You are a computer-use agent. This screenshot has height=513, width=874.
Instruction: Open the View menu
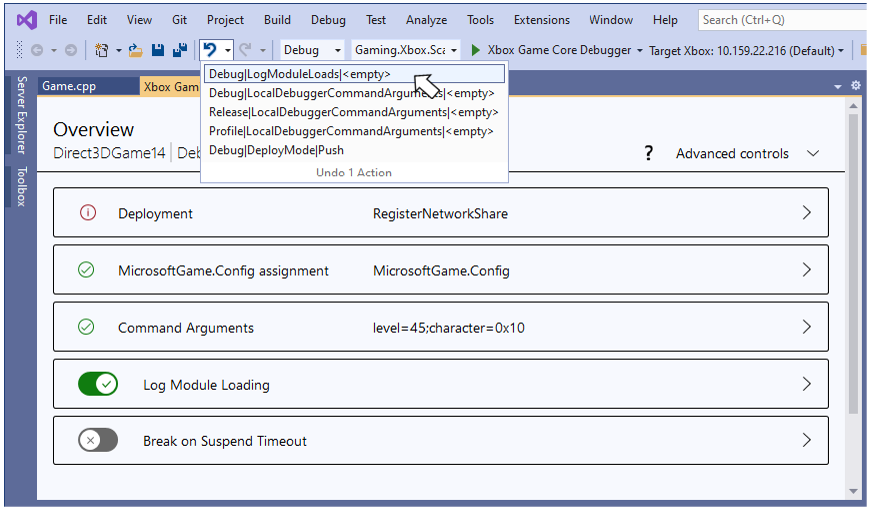(x=139, y=20)
